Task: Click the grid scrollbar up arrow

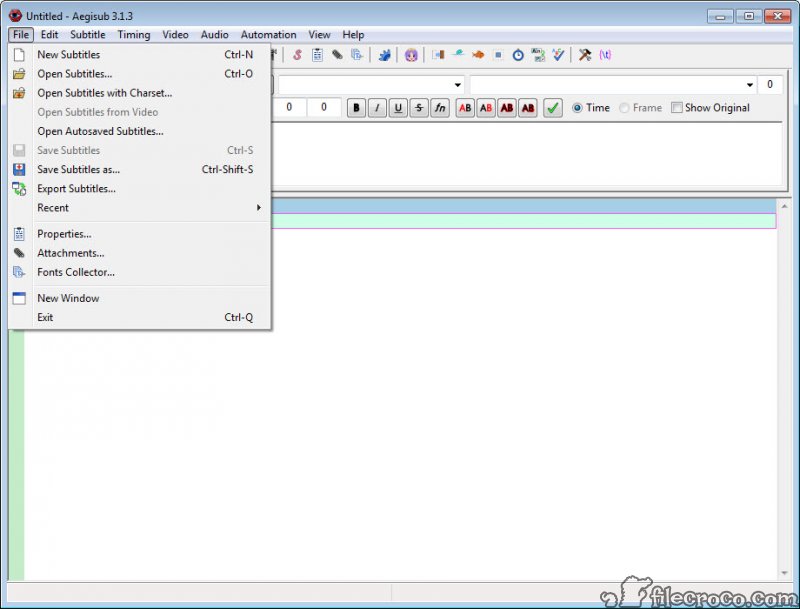Action: pos(784,207)
